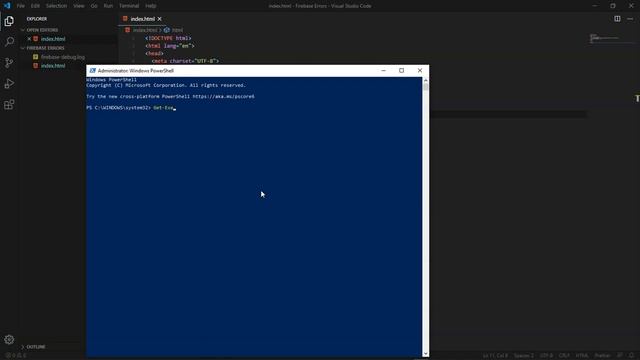Open the Search view in the activity bar
This screenshot has height=360, width=640.
(9, 42)
